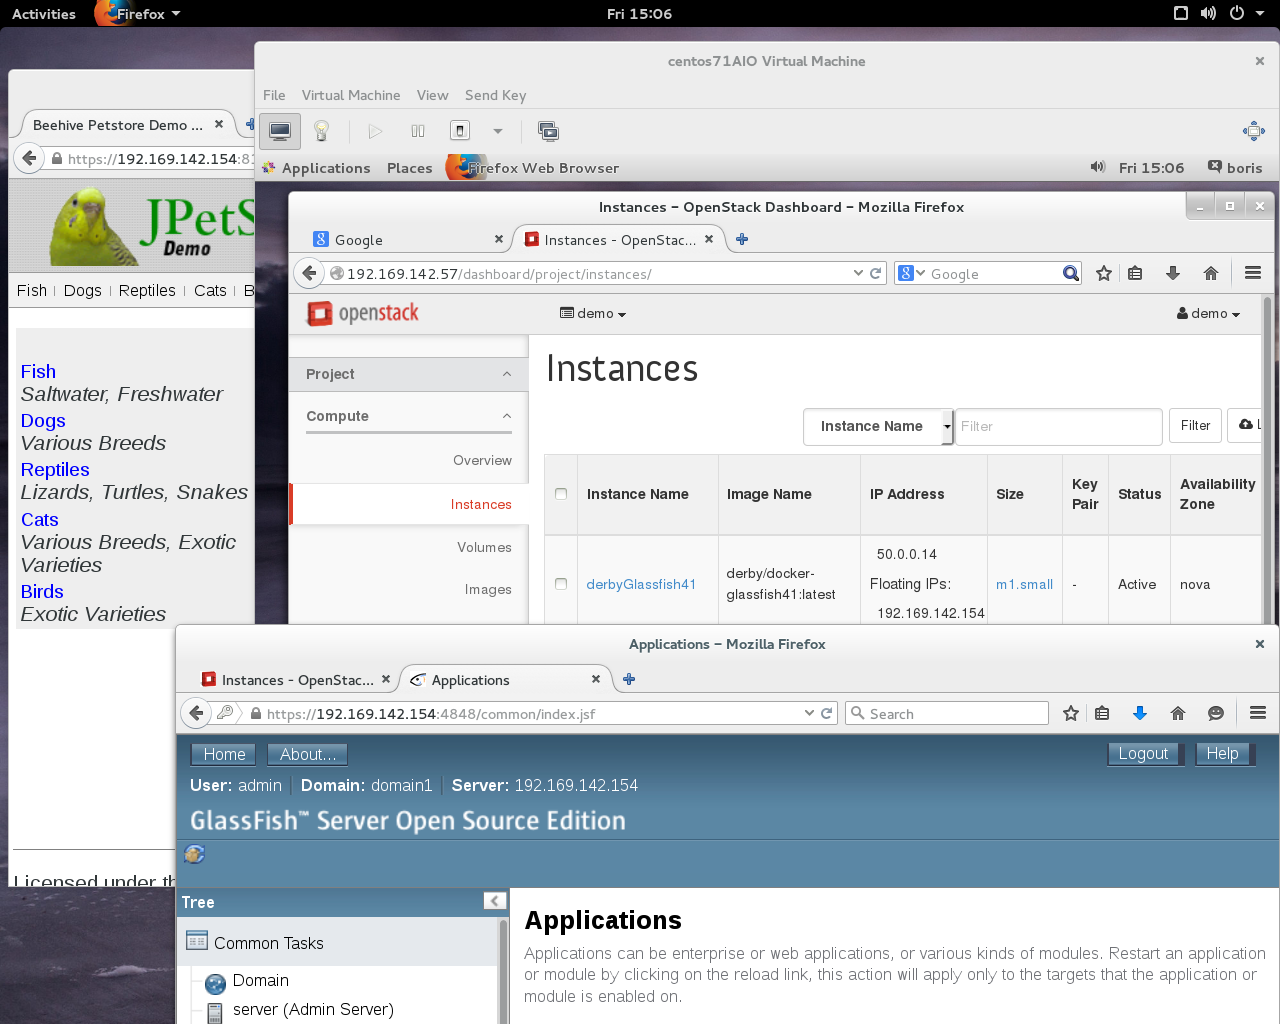
Task: Bookmark GlassFish page with star icon
Action: click(x=1071, y=713)
